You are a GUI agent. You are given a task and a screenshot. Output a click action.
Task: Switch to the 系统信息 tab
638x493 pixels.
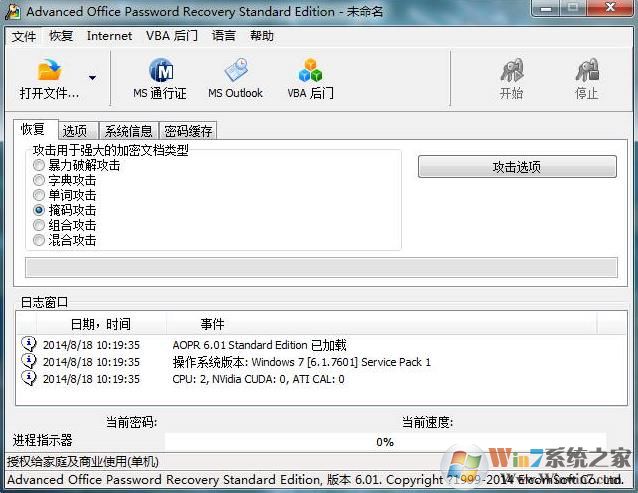(x=129, y=131)
